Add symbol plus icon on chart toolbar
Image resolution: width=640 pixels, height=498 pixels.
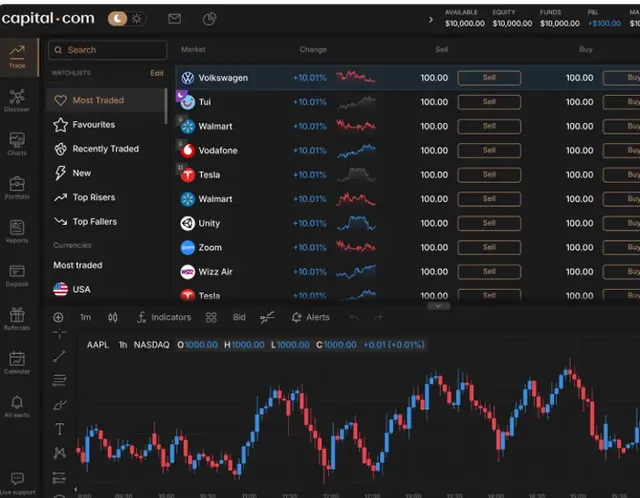[58, 317]
